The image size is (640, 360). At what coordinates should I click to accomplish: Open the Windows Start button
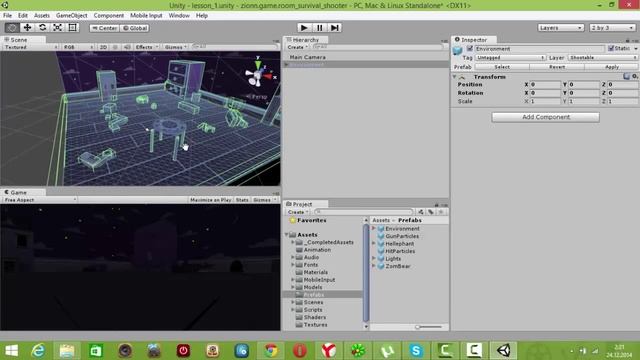[x=11, y=350]
